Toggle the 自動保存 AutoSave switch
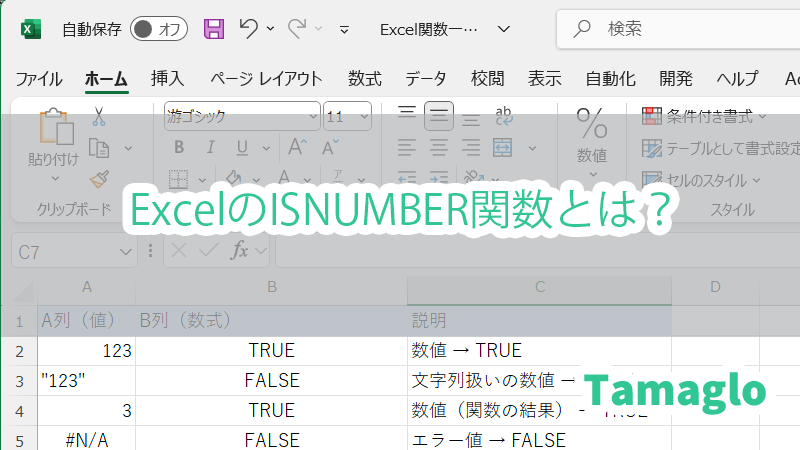The width and height of the screenshot is (800, 450). coord(159,29)
